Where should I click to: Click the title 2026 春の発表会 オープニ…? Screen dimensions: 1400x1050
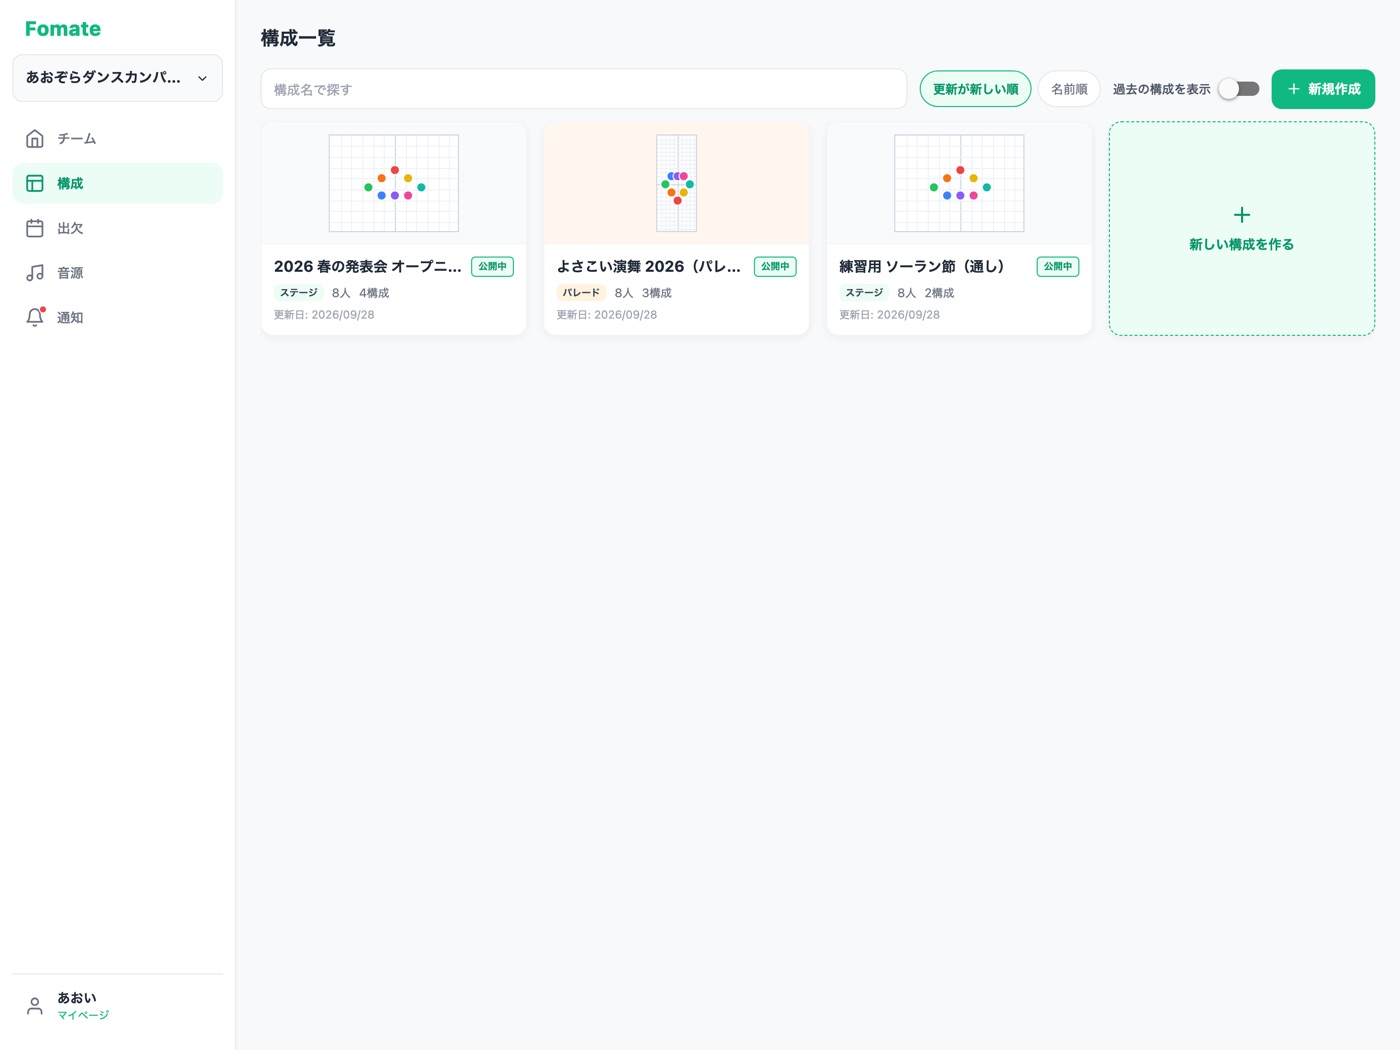click(368, 267)
